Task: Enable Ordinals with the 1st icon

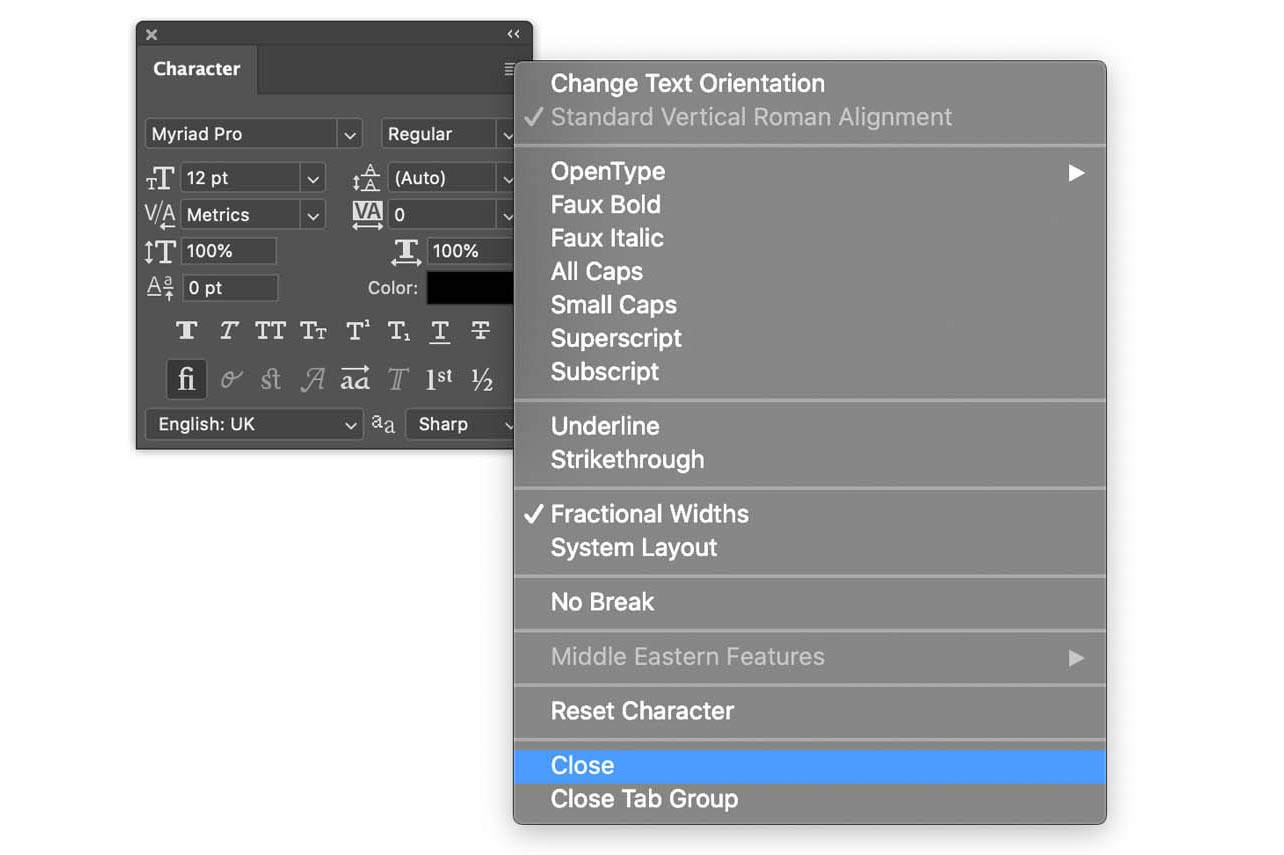Action: click(x=438, y=379)
